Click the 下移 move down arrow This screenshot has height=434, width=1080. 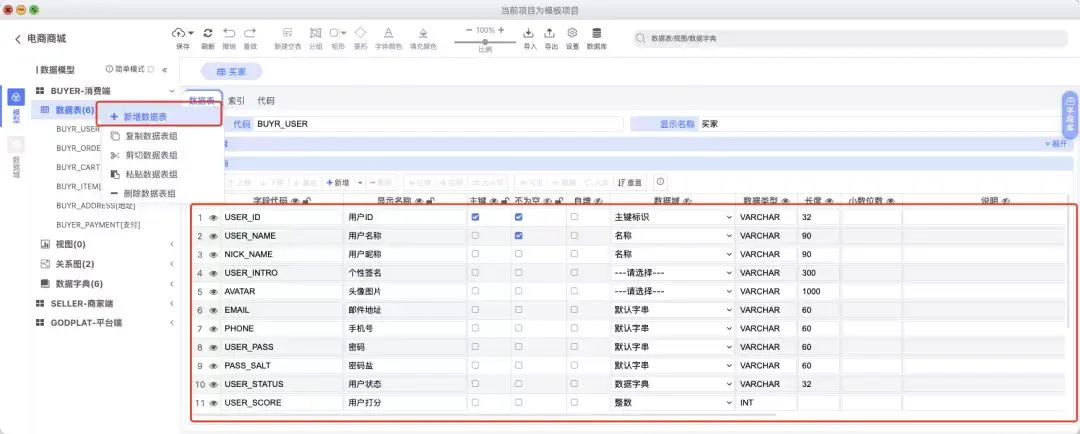tap(264, 183)
